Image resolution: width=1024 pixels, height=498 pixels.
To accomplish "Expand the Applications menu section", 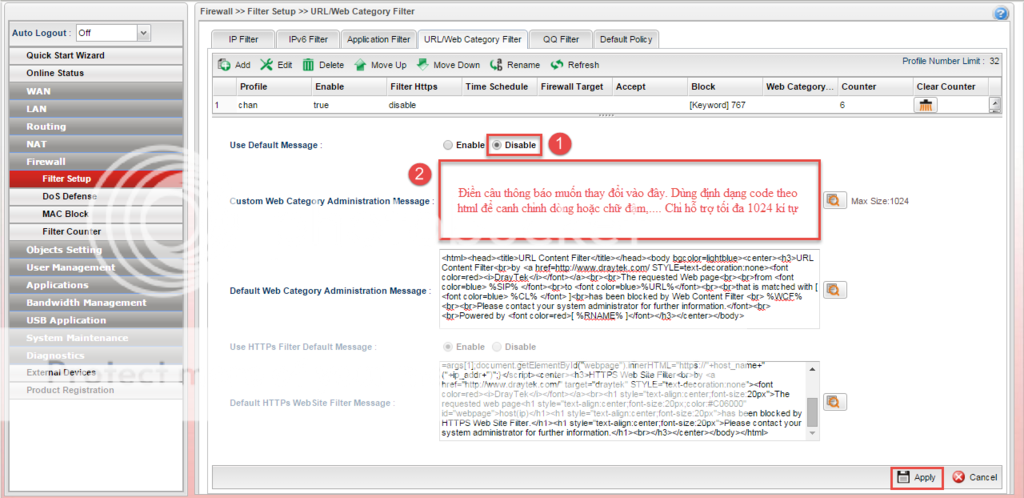I will pyautogui.click(x=96, y=285).
